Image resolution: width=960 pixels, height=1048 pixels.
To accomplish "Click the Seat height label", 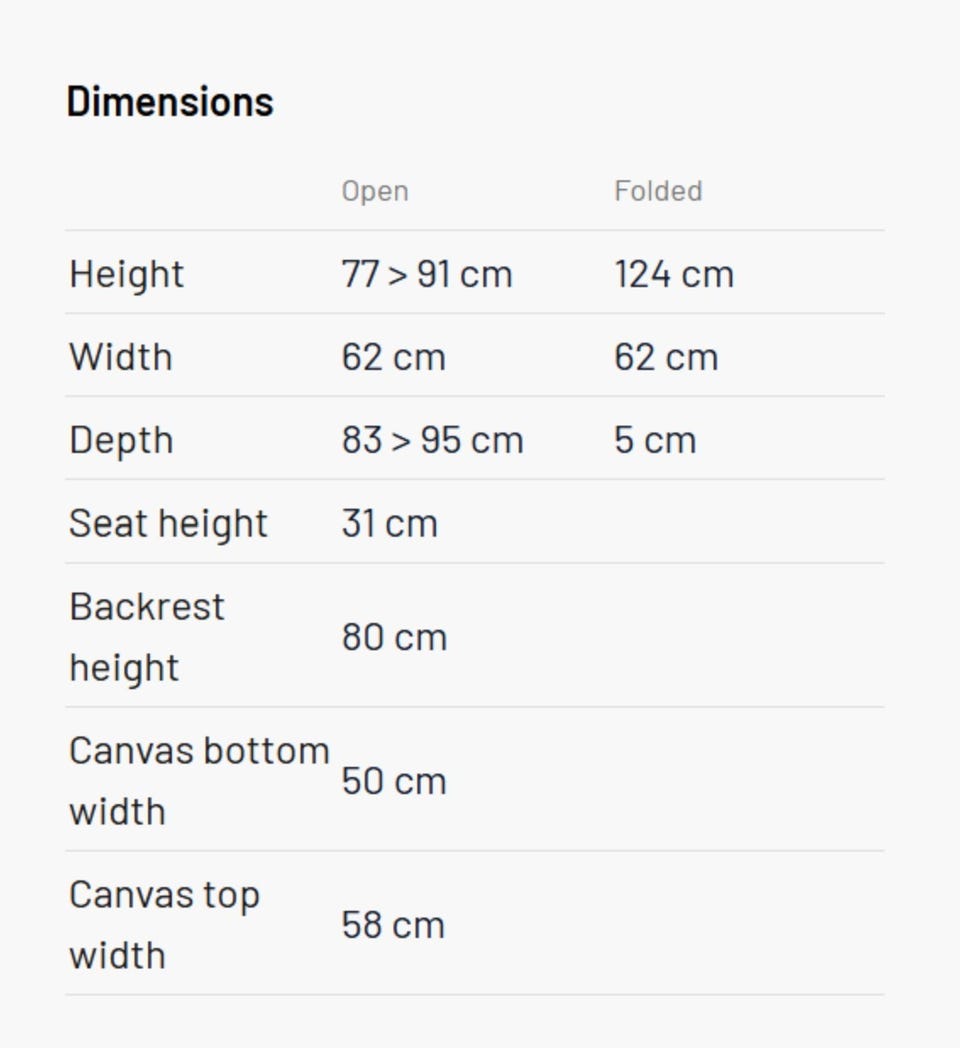I will coord(168,523).
